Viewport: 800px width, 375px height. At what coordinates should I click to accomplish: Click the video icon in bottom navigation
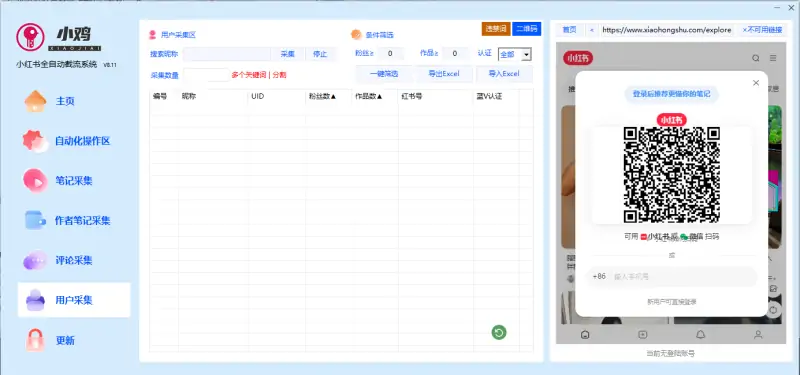pyautogui.click(x=643, y=335)
